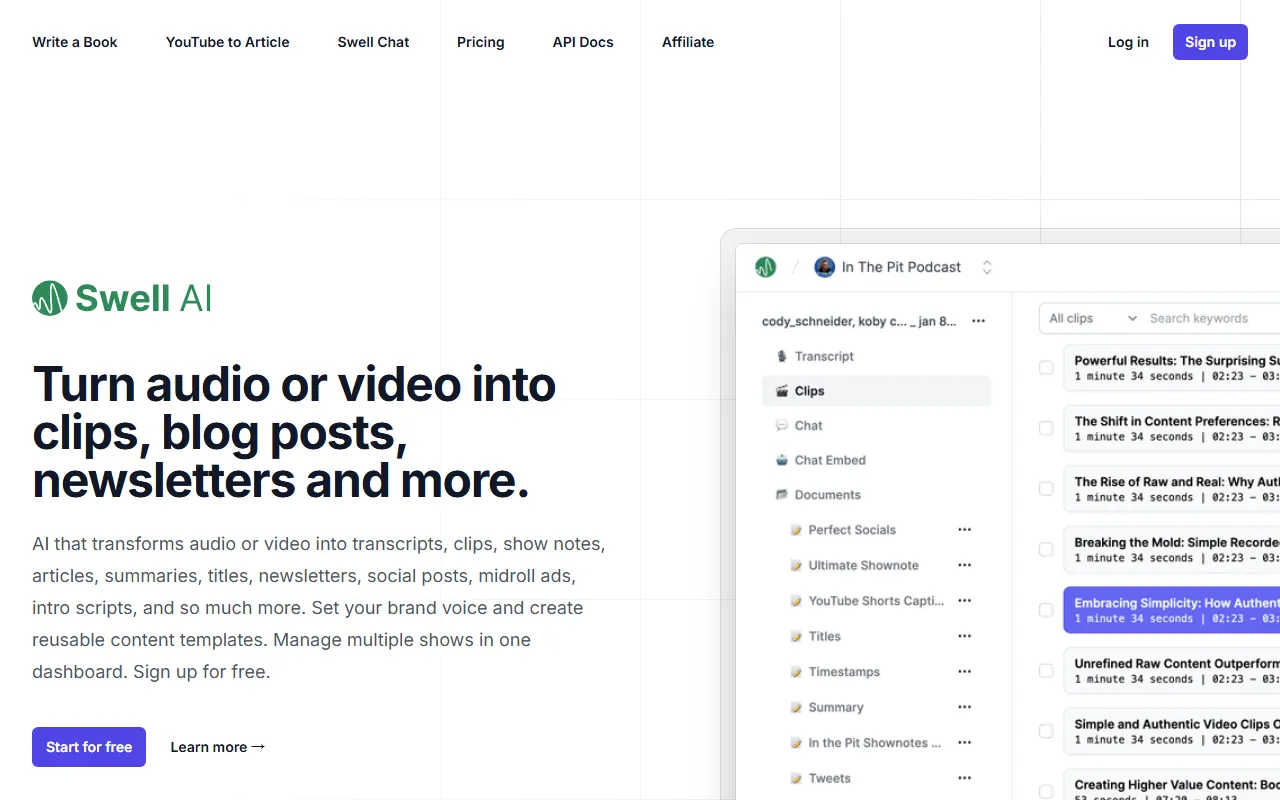Open the All clips dropdown filter
This screenshot has width=1280, height=800.
pyautogui.click(x=1092, y=318)
